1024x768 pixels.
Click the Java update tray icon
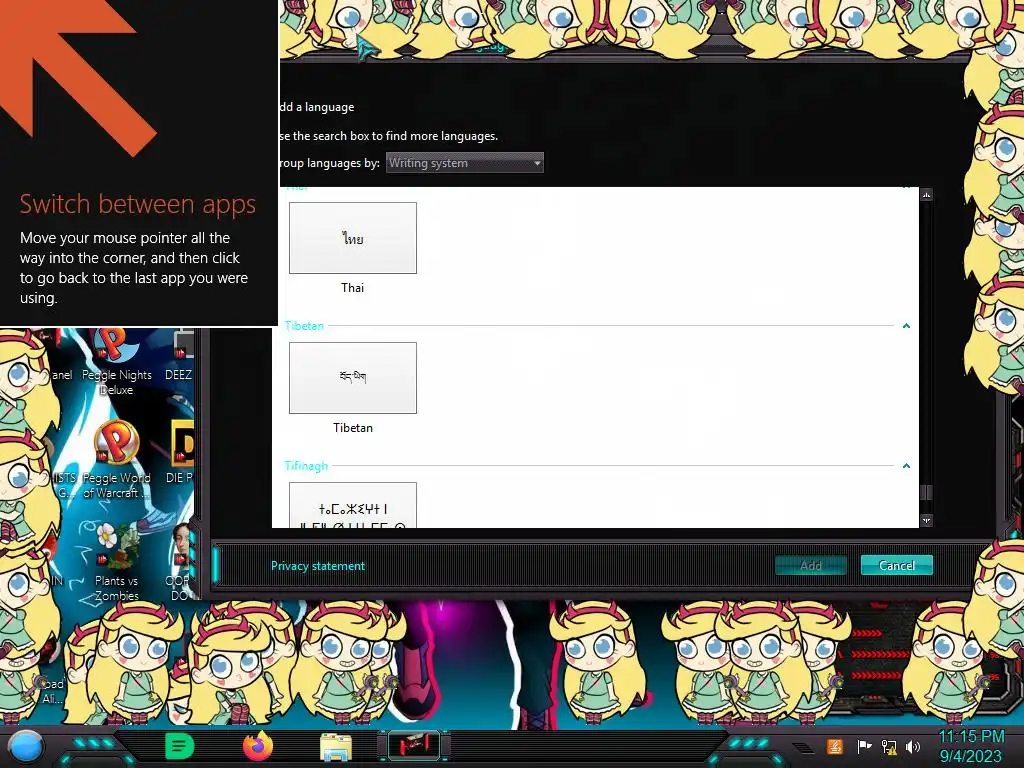click(835, 746)
